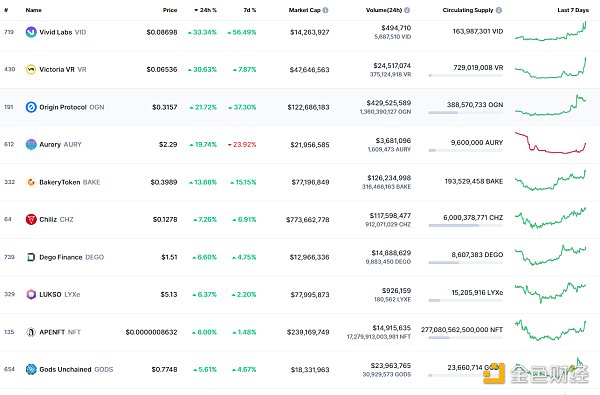The width and height of the screenshot is (600, 395).
Task: Open the Vivid Labs coin logo
Action: tap(31, 32)
